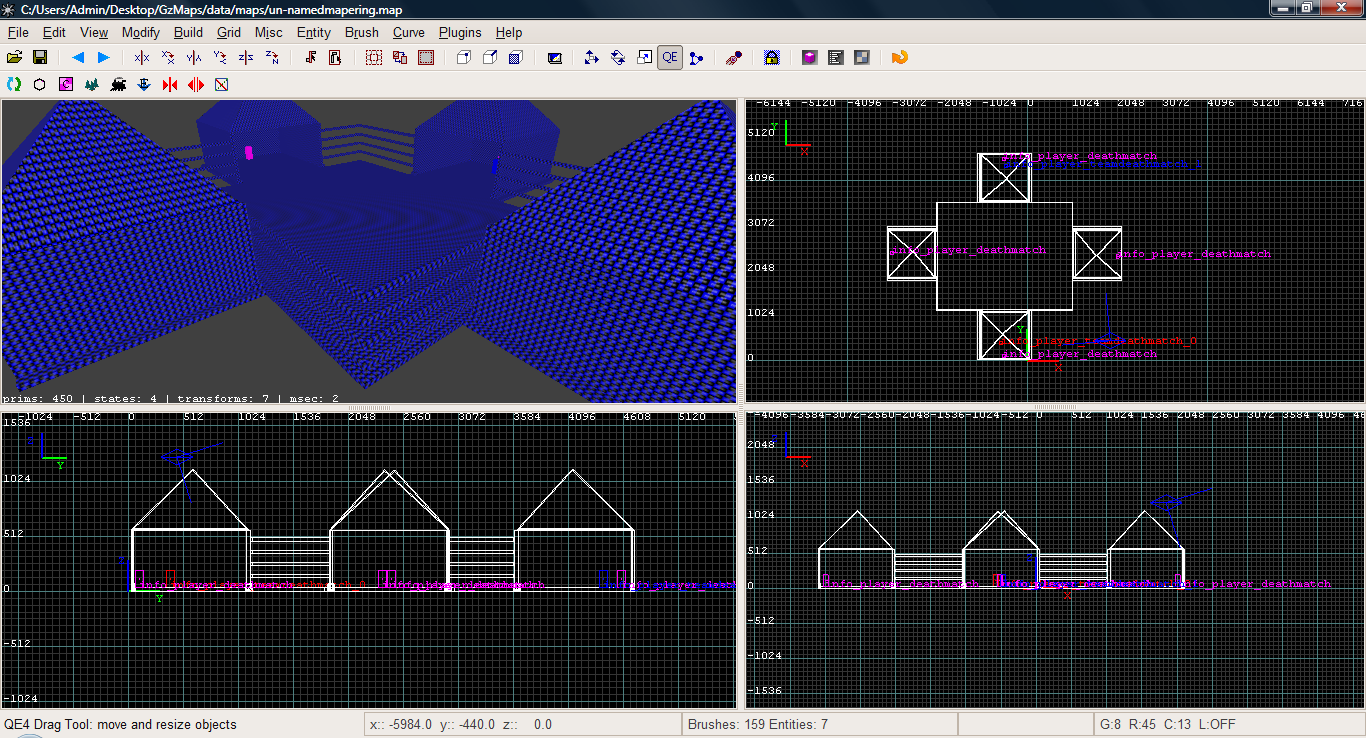This screenshot has width=1366, height=738.
Task: Open the Edit menu
Action: [54, 32]
